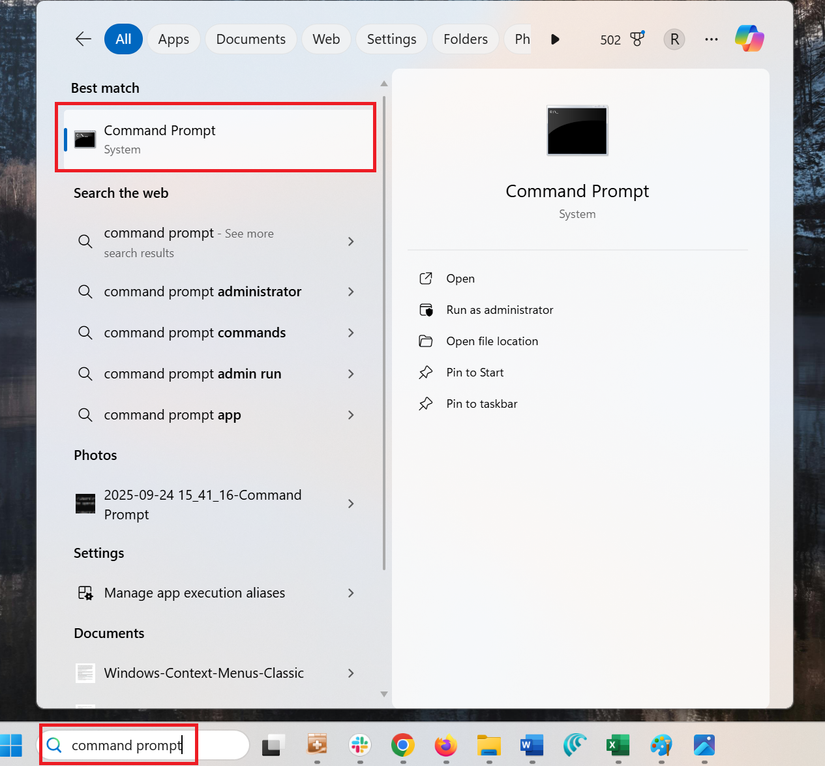Expand command prompt administrator chevron

pyautogui.click(x=351, y=291)
